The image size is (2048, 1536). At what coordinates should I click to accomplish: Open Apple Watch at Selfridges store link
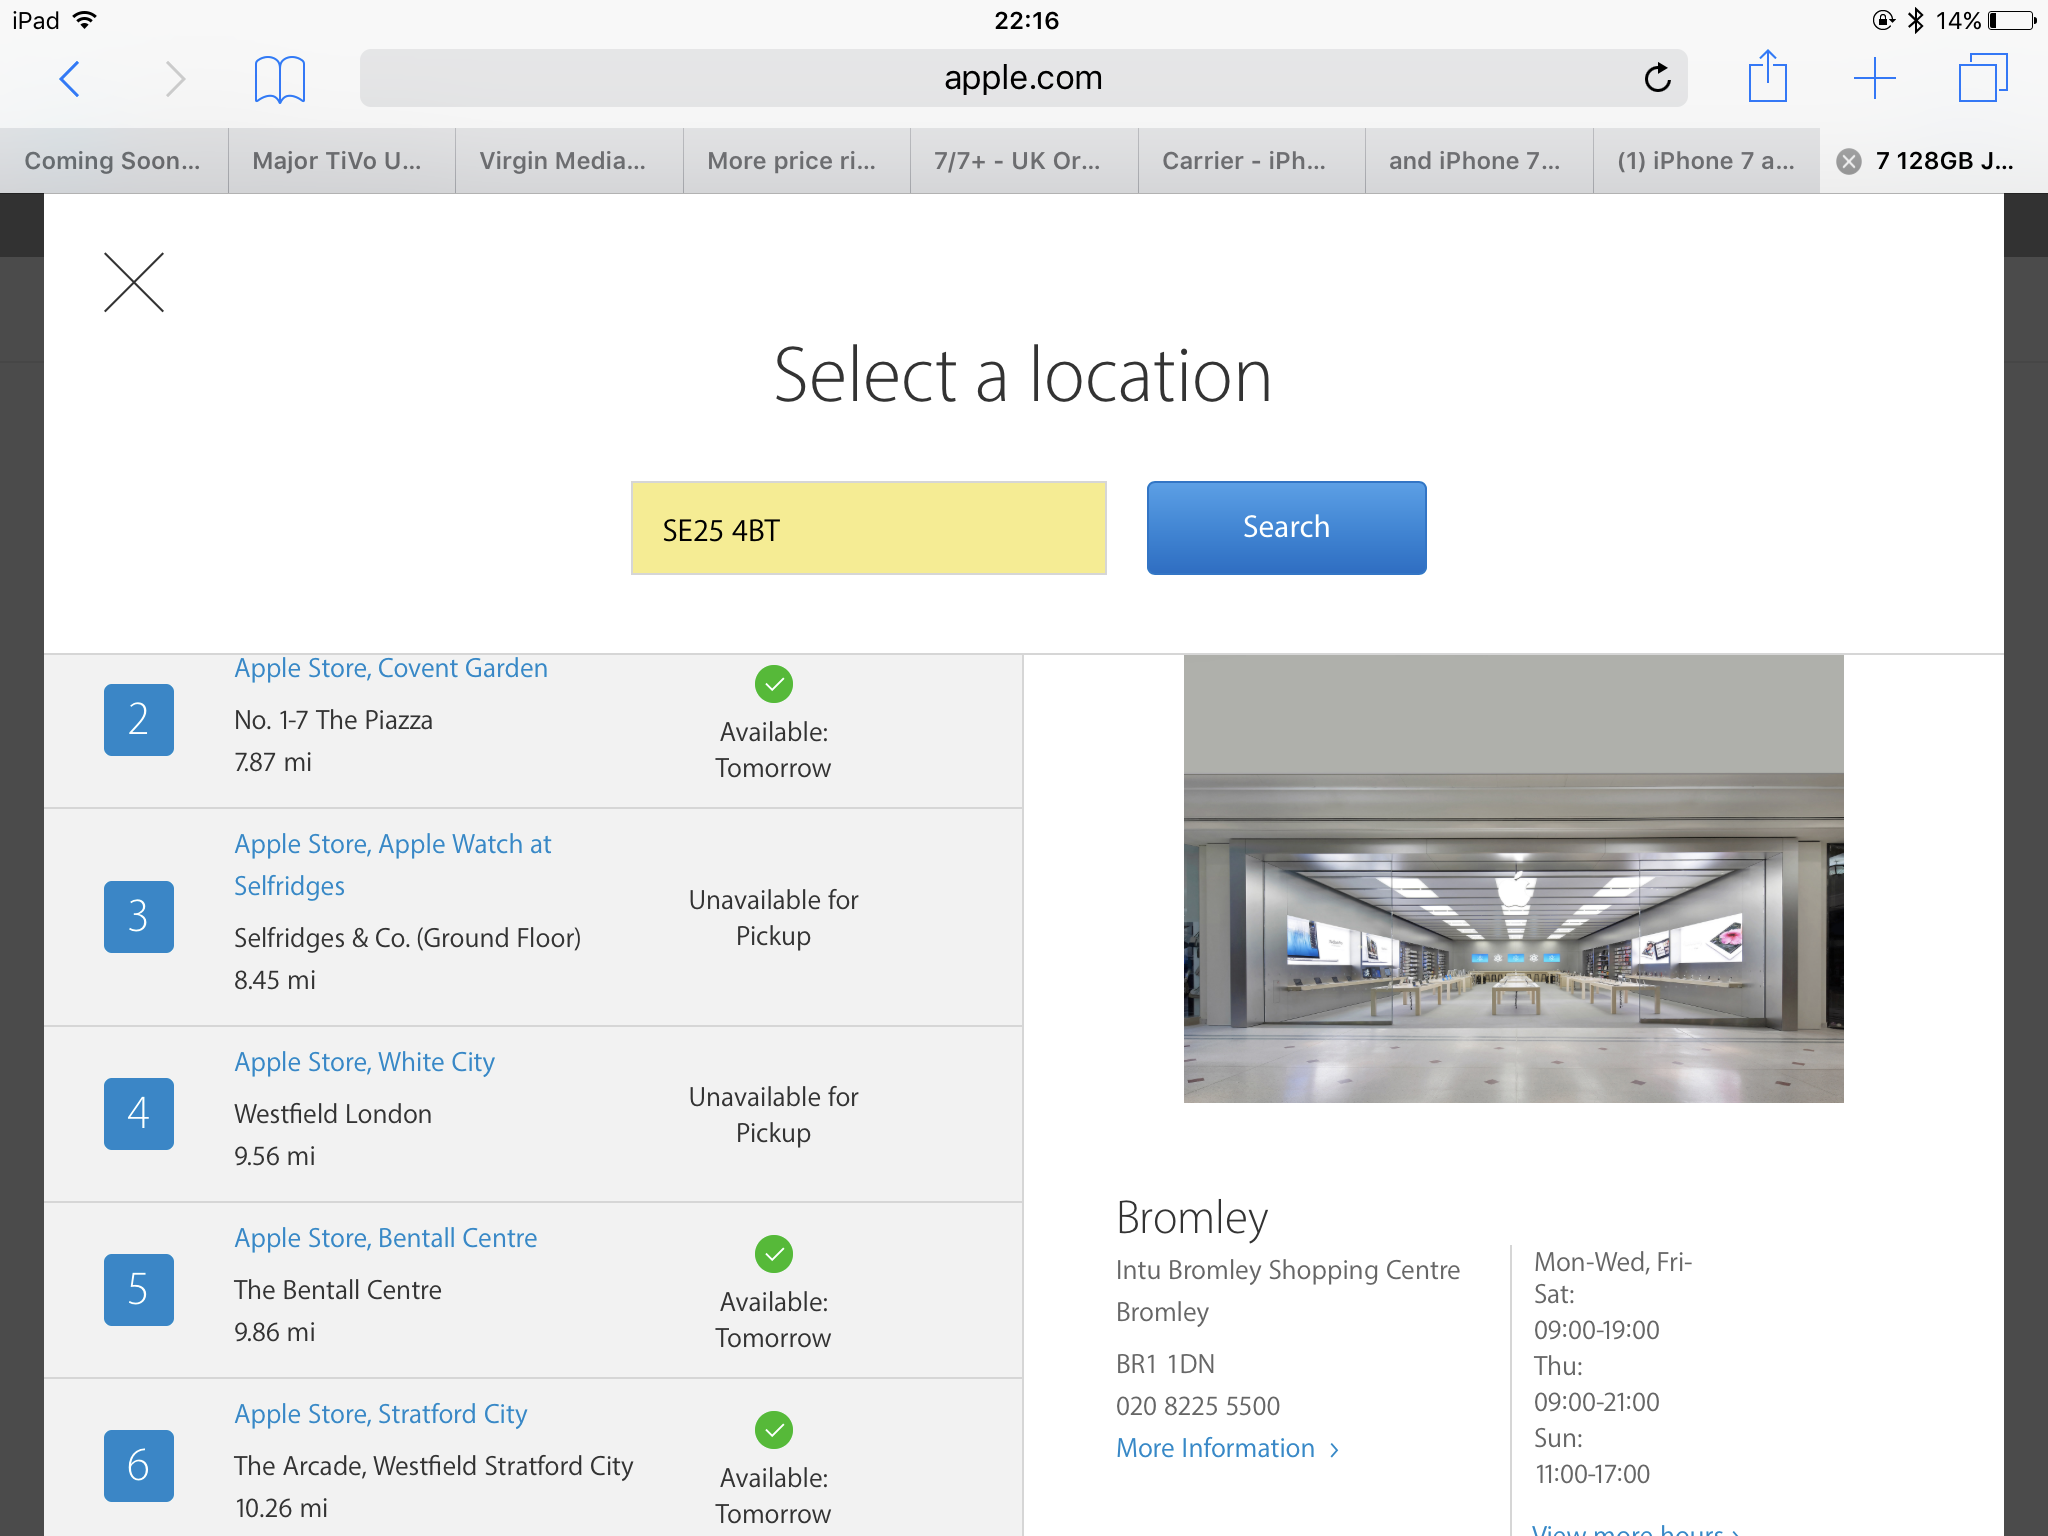click(392, 865)
